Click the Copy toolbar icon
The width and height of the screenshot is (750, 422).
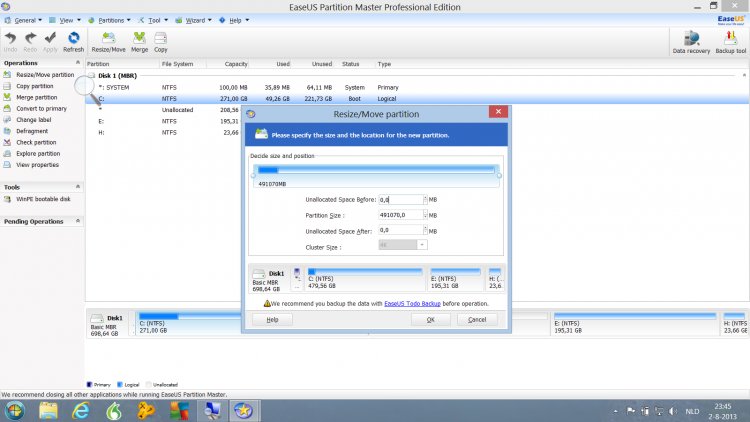coord(161,42)
